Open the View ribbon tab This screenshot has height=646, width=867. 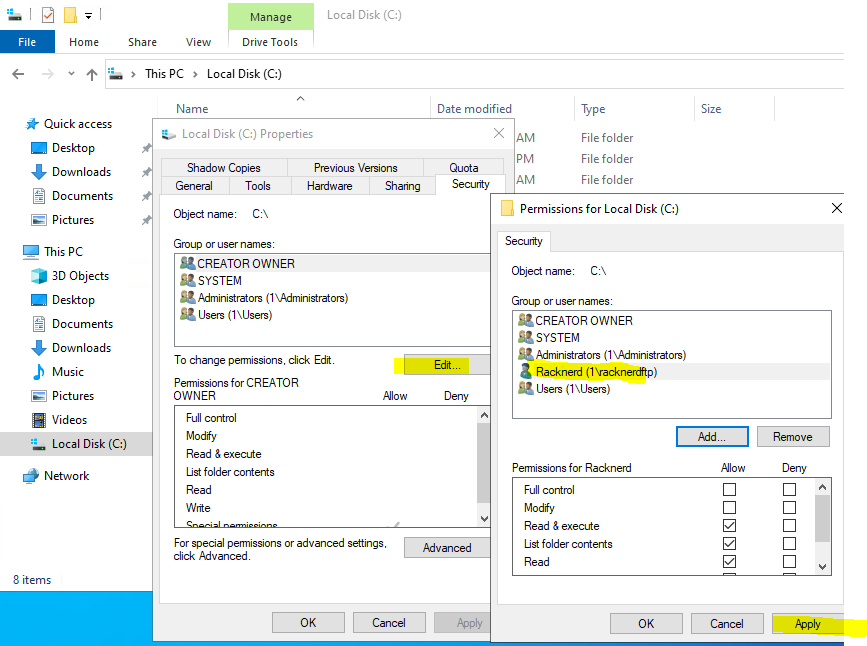[199, 42]
